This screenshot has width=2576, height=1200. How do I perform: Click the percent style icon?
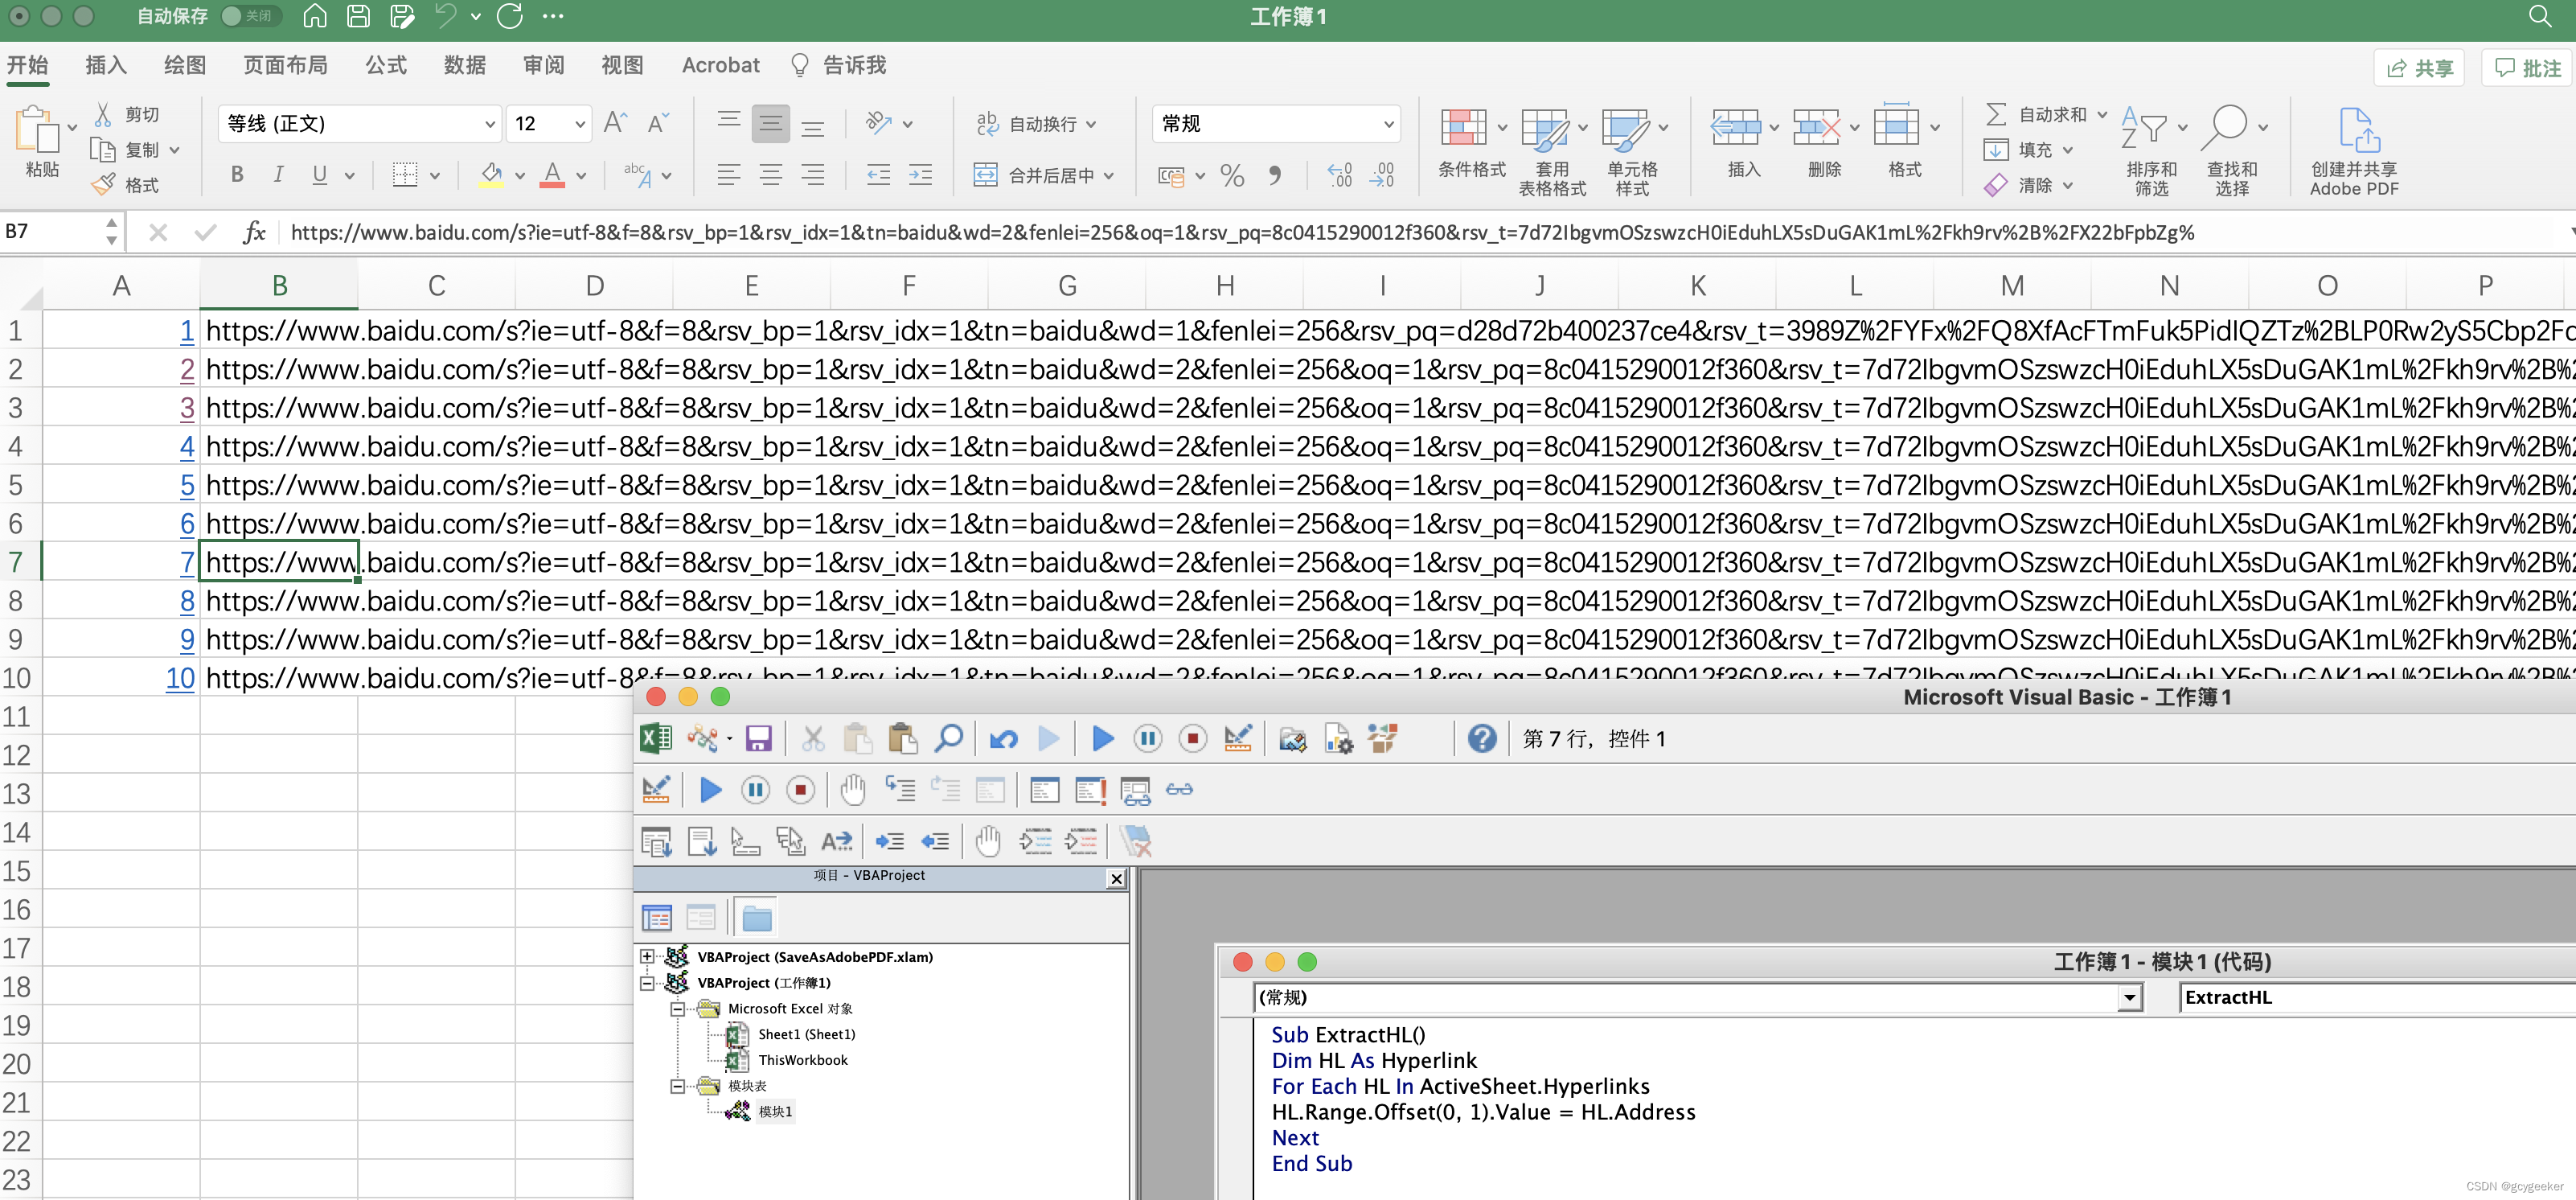coord(1232,175)
